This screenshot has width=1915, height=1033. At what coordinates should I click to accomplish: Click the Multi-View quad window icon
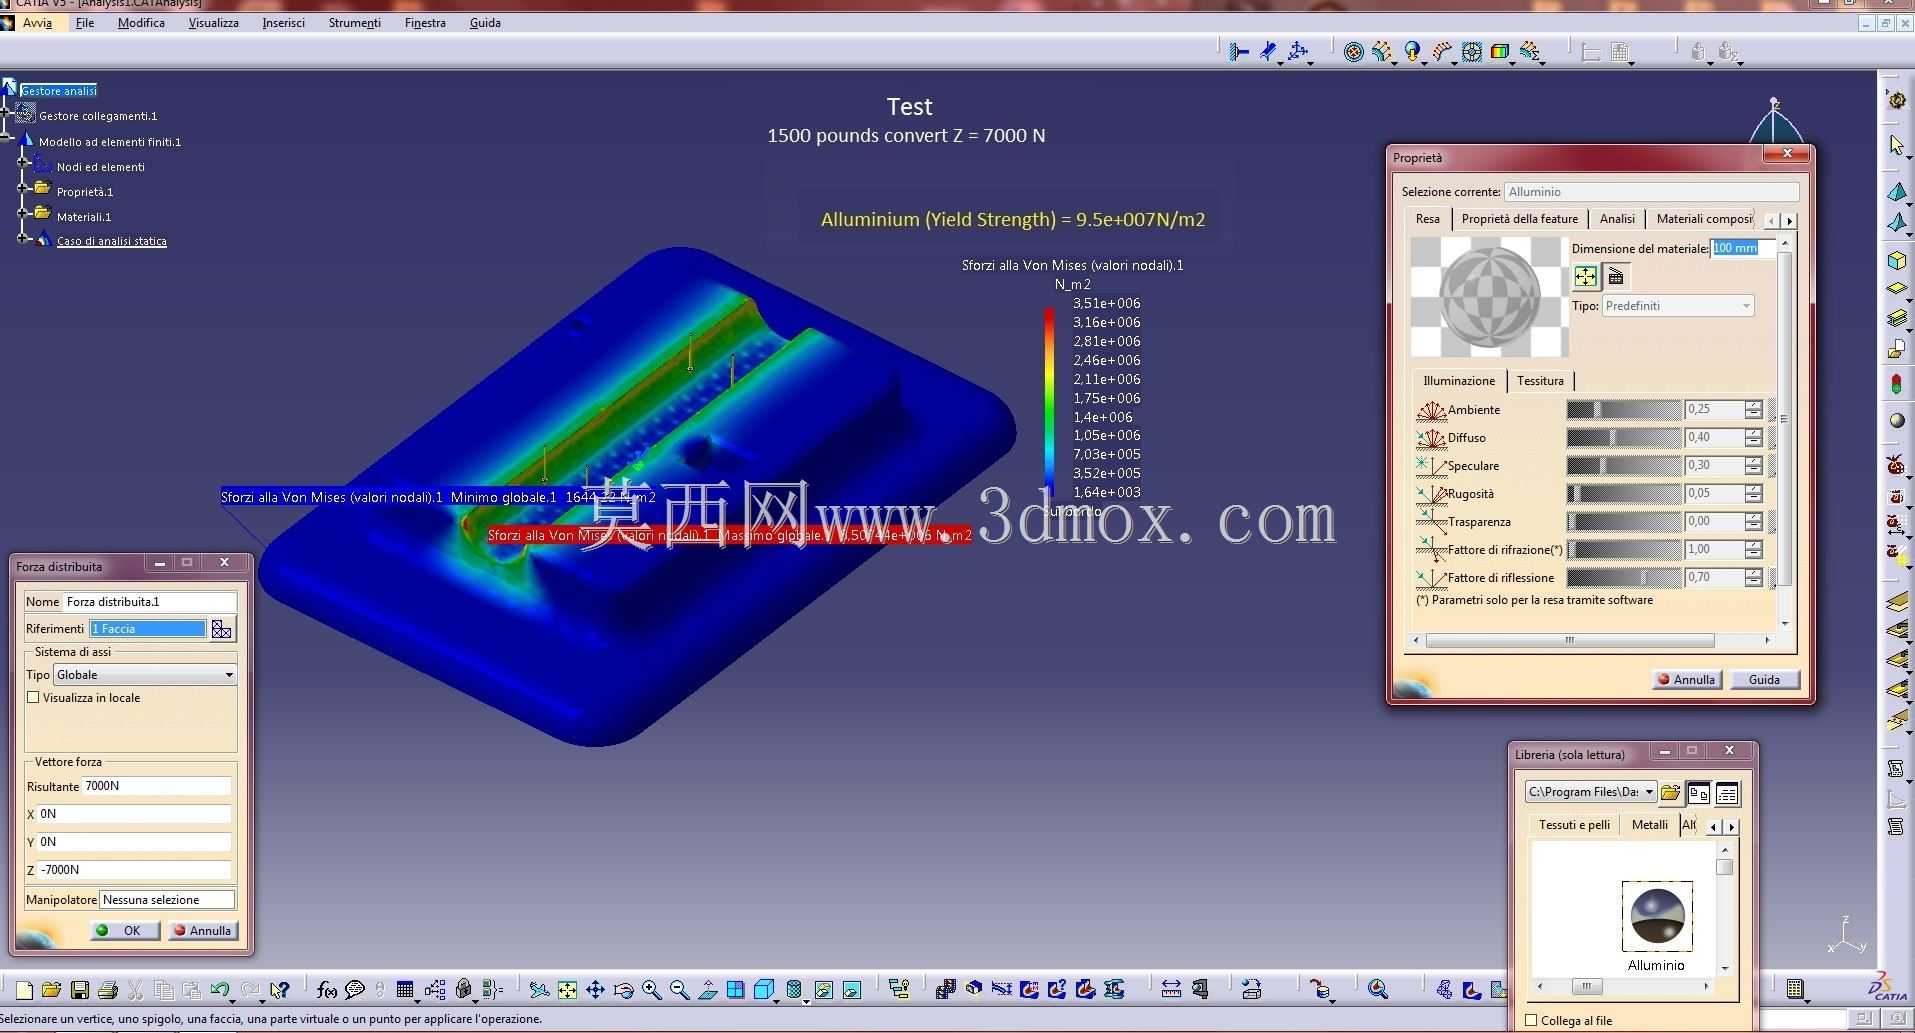click(736, 990)
